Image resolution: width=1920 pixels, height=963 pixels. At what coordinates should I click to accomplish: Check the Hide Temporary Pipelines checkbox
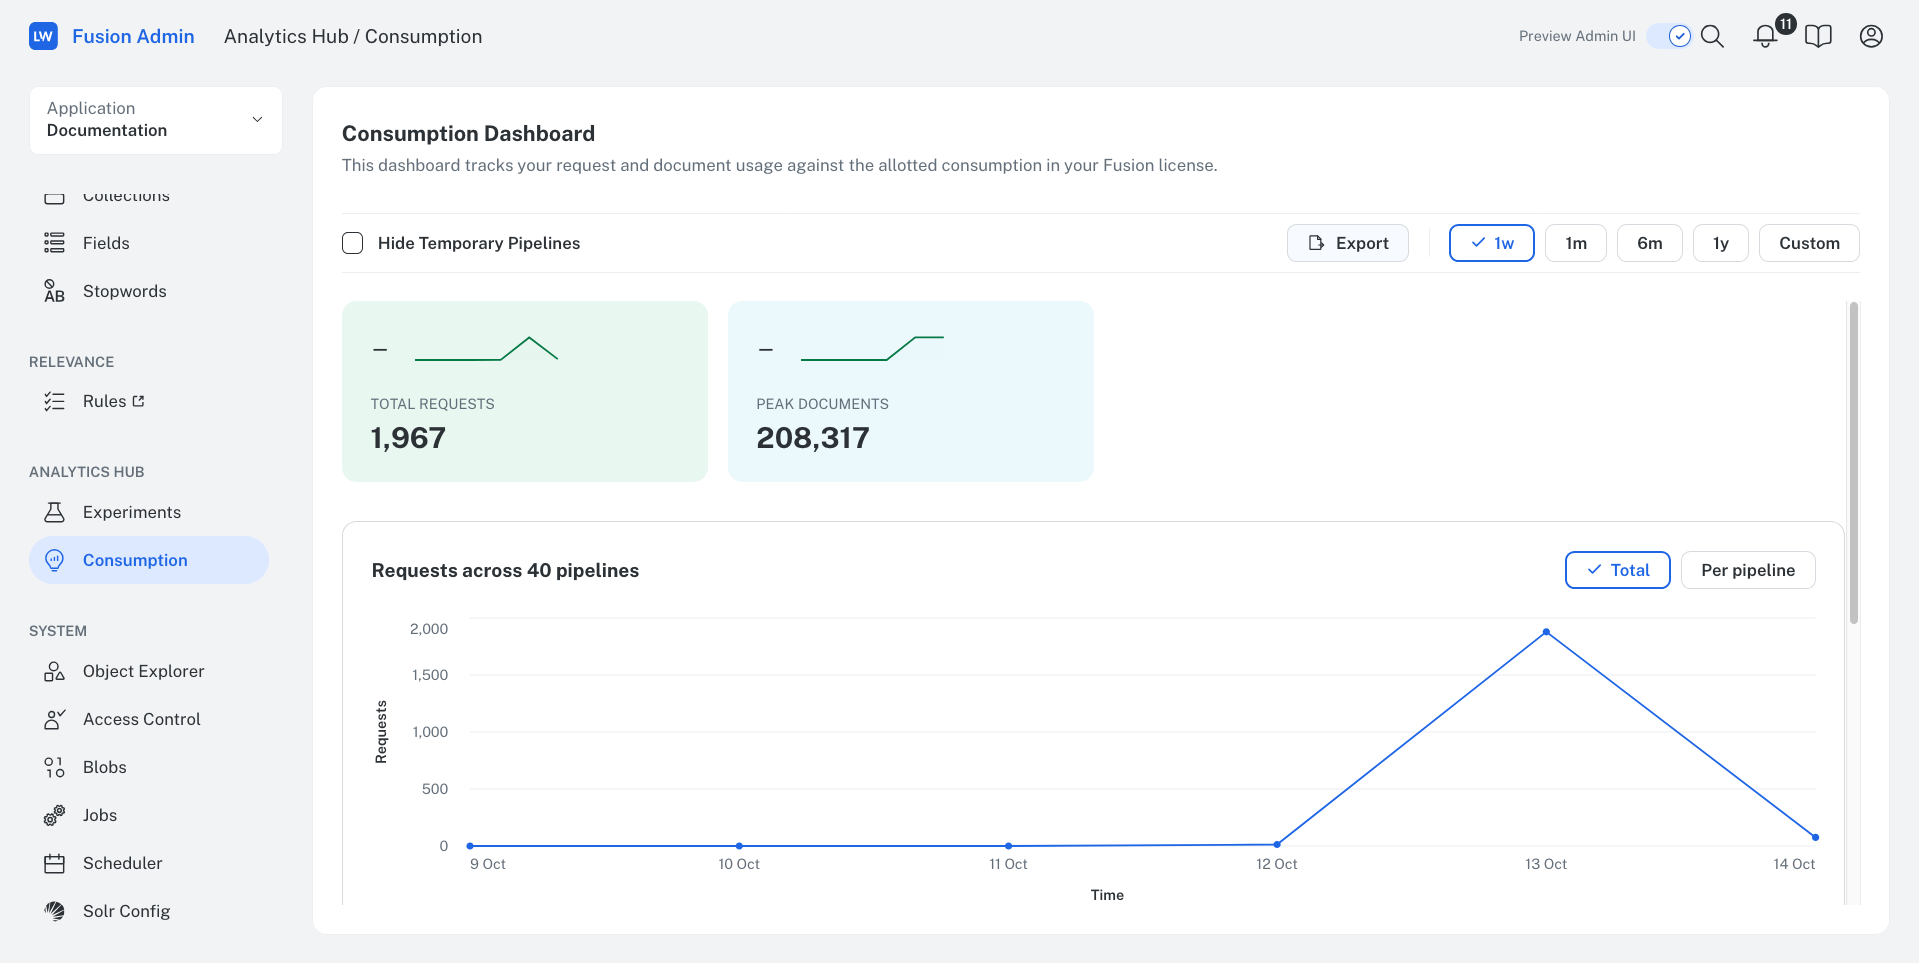click(352, 243)
